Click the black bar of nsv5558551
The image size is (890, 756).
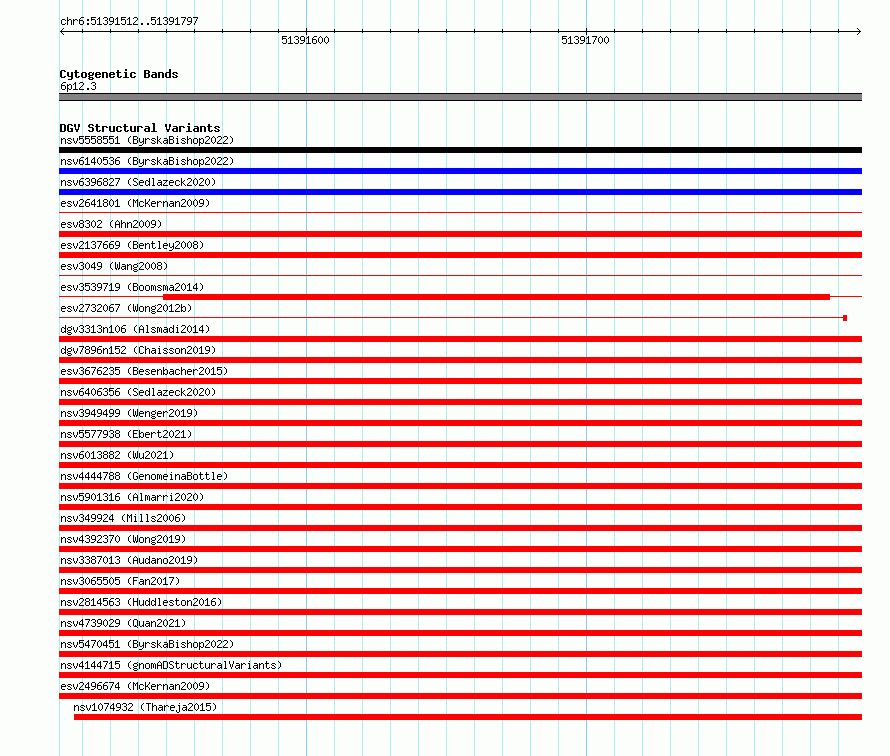coord(460,150)
